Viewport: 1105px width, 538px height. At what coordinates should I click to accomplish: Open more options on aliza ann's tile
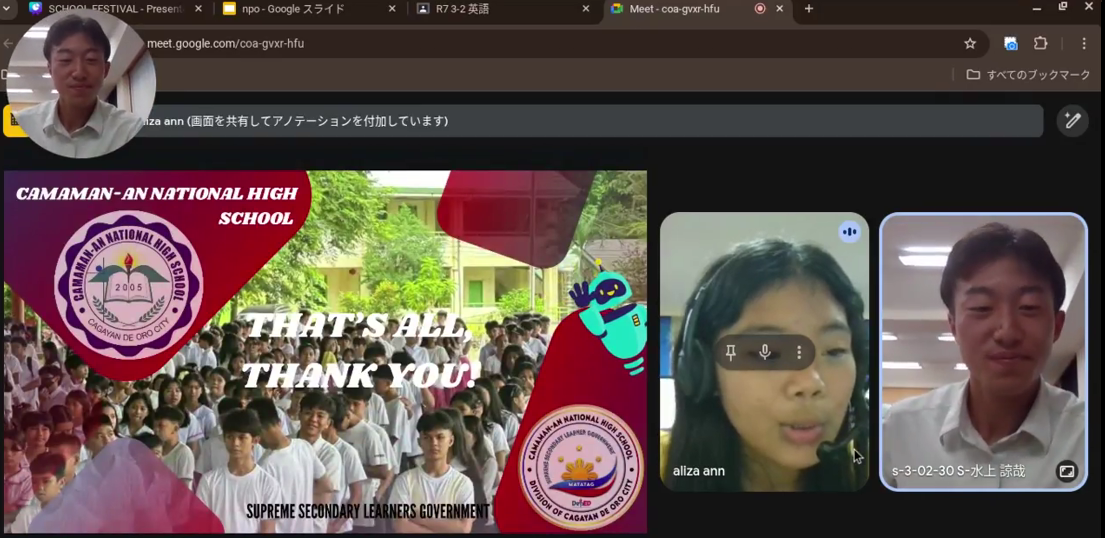799,353
